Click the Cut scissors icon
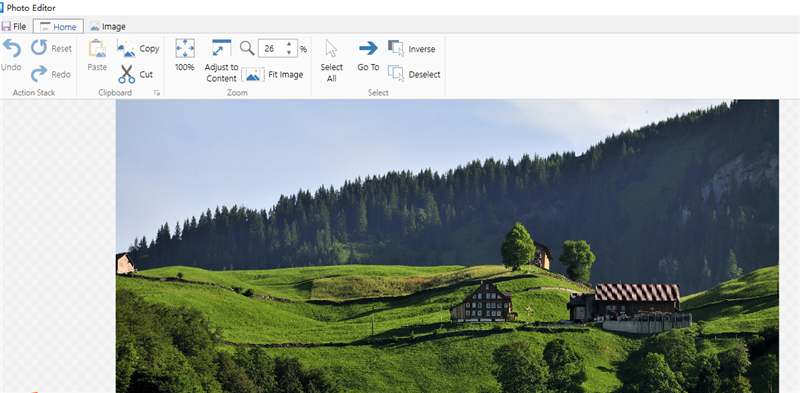 pyautogui.click(x=127, y=74)
